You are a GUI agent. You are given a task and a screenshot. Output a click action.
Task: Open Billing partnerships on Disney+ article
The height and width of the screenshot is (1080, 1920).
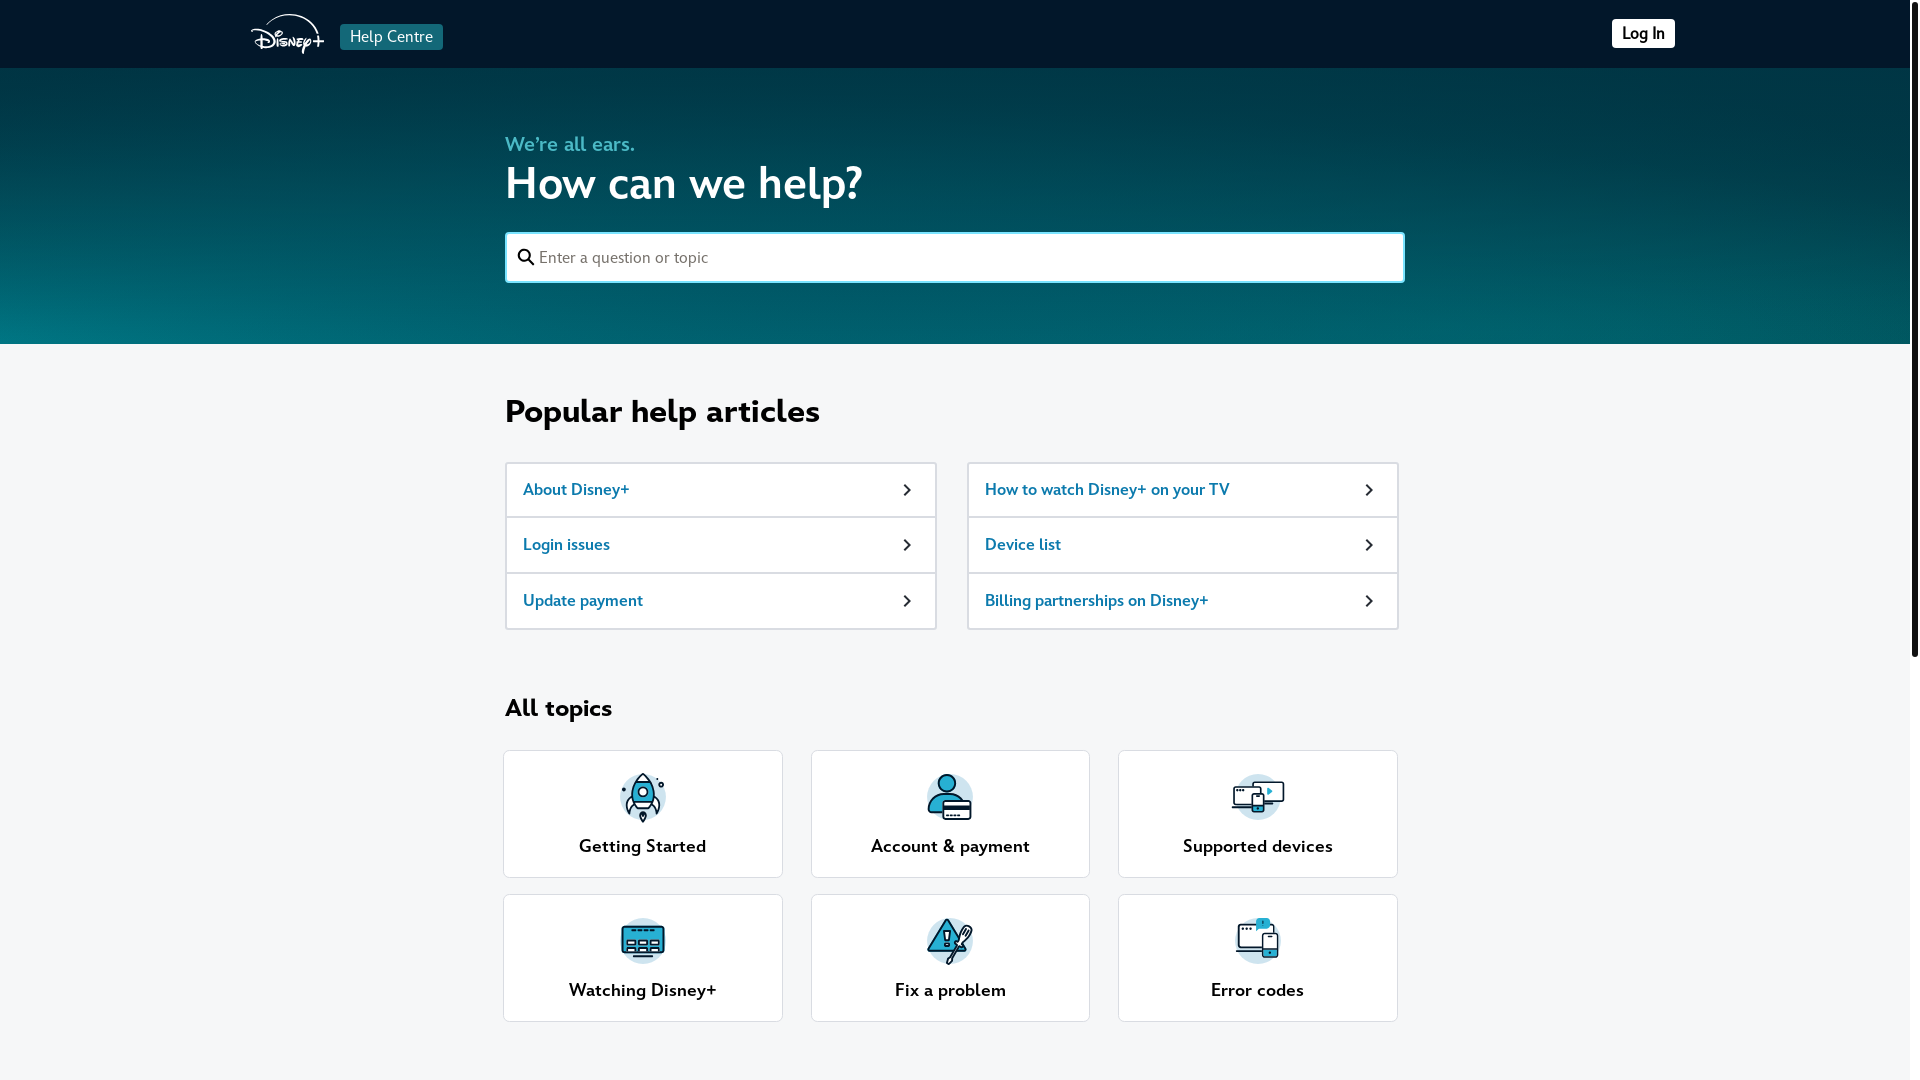click(1183, 601)
